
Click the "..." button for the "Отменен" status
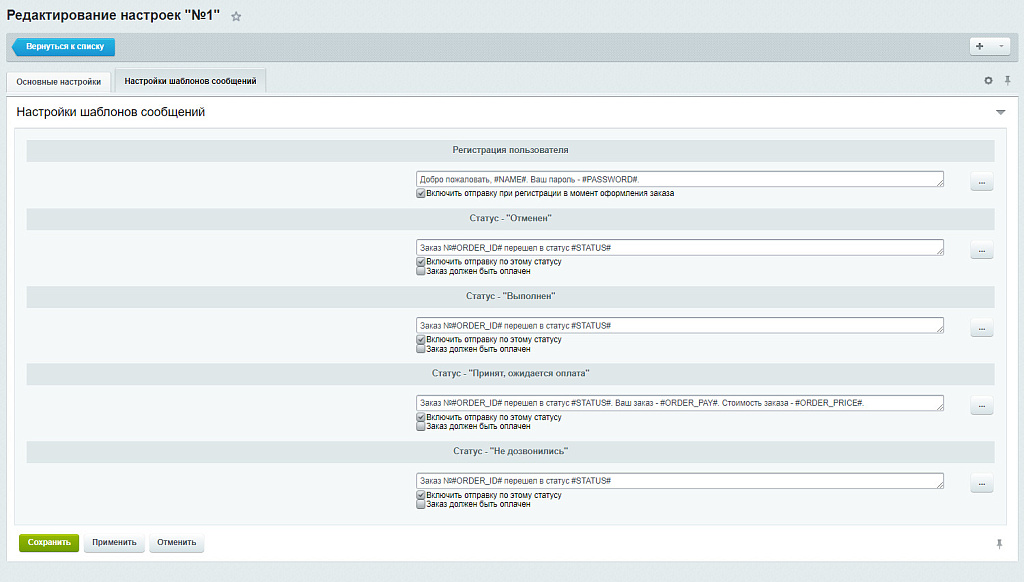pos(982,250)
